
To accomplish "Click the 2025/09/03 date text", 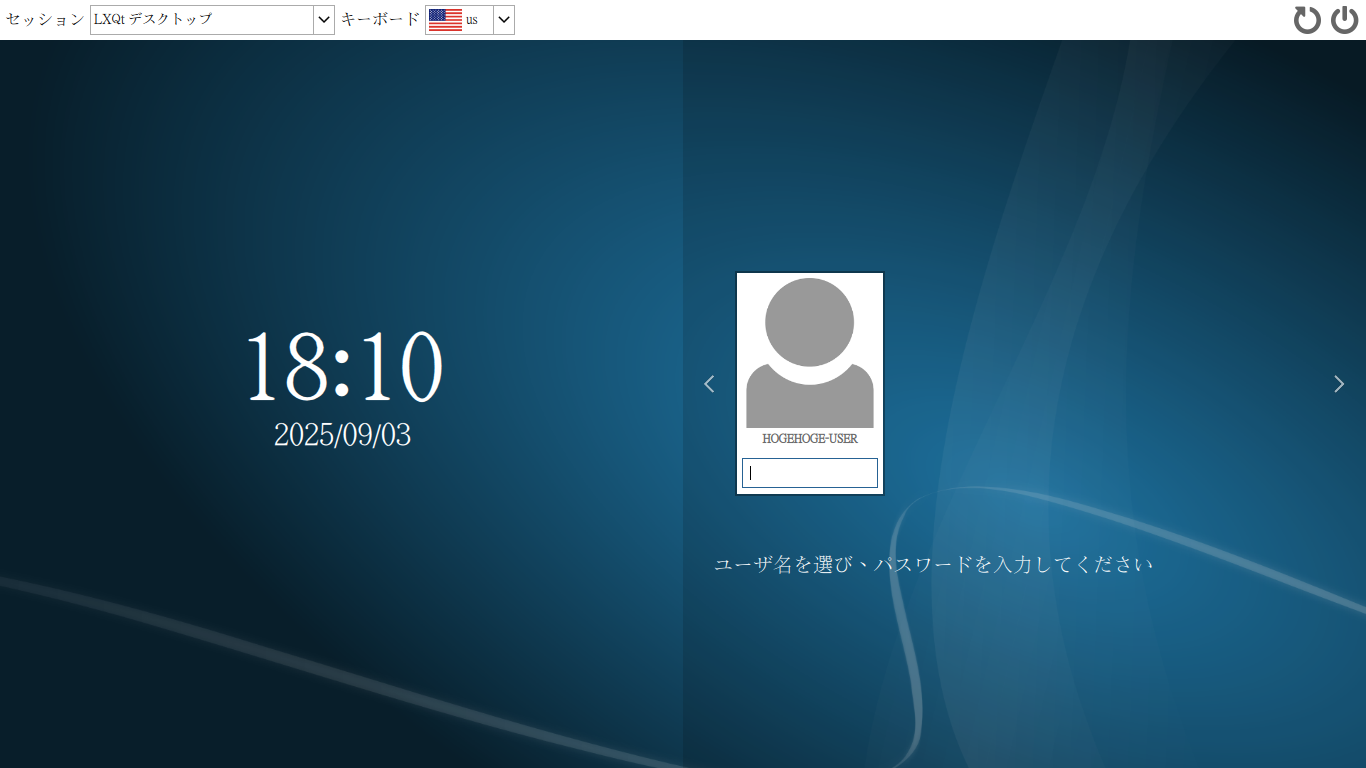I will coord(343,434).
